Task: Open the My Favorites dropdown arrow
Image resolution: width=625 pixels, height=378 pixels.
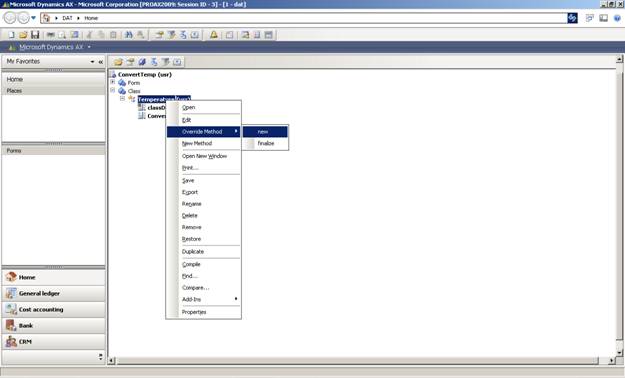Action: [92, 62]
